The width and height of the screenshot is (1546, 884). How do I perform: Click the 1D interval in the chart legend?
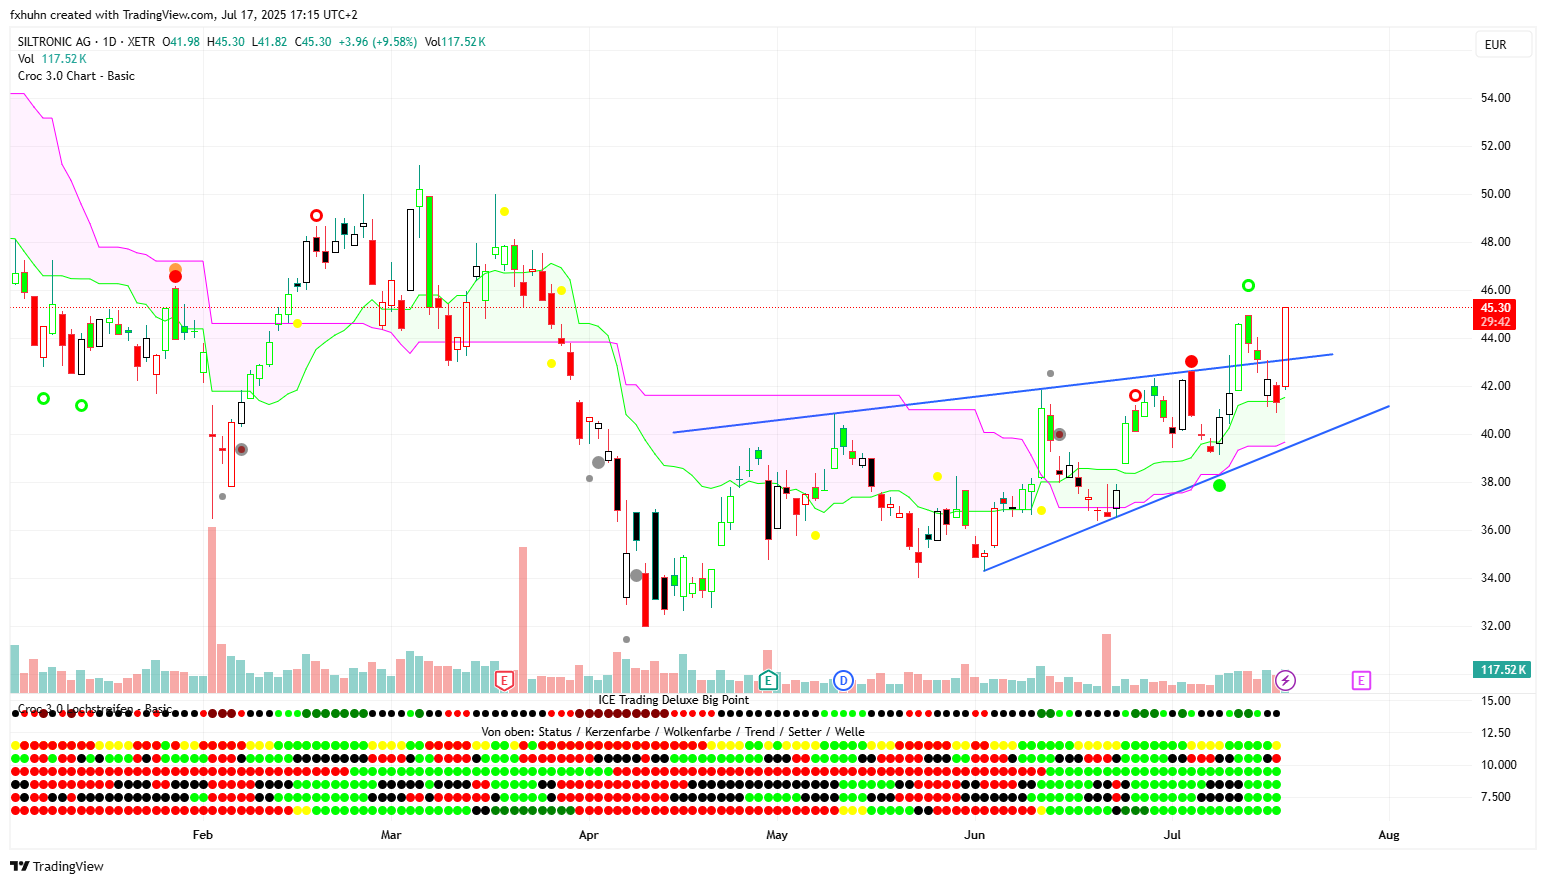[110, 42]
